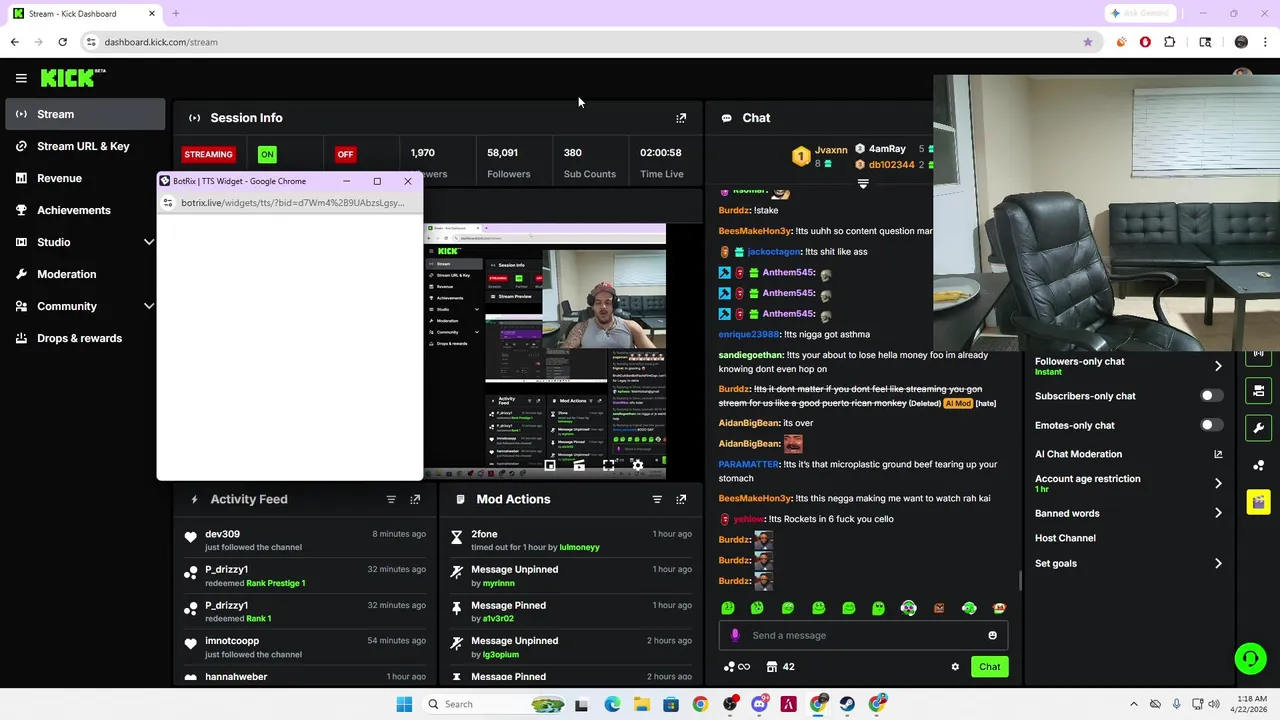Click the red STREAMING status badge
This screenshot has height=720, width=1280.
[208, 154]
